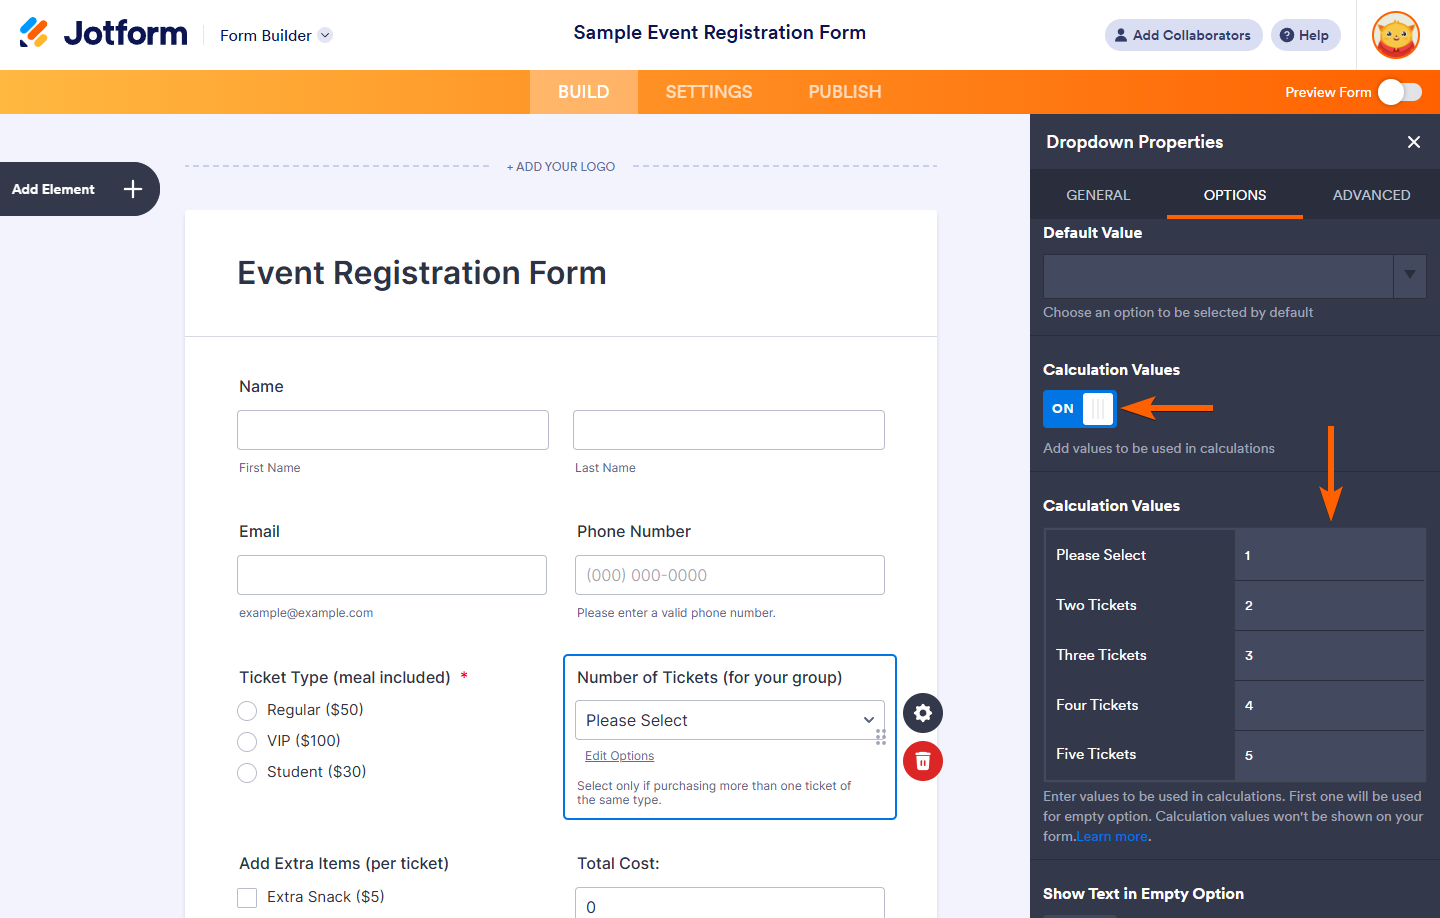This screenshot has height=918, width=1440.
Task: Close the Dropdown Properties panel
Action: point(1414,142)
